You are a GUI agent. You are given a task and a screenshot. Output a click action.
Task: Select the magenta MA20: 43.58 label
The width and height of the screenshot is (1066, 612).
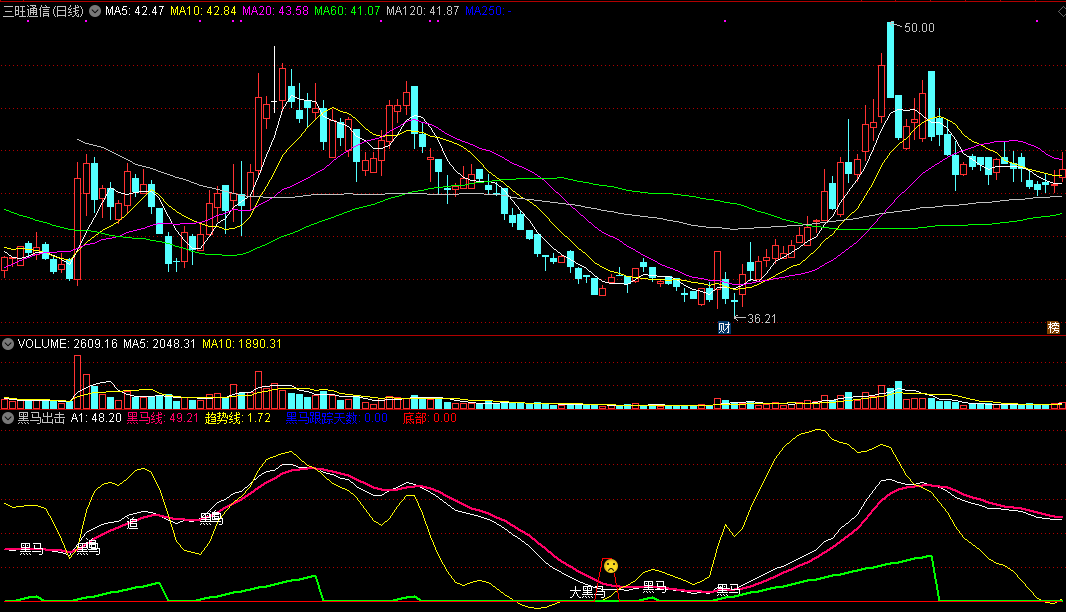click(x=275, y=11)
